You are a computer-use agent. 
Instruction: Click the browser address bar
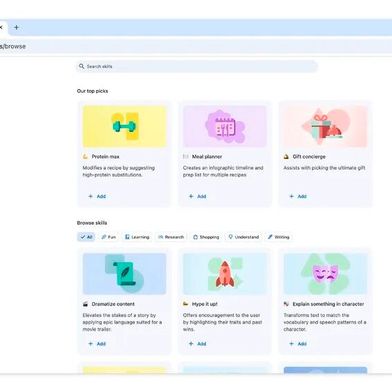click(x=196, y=46)
